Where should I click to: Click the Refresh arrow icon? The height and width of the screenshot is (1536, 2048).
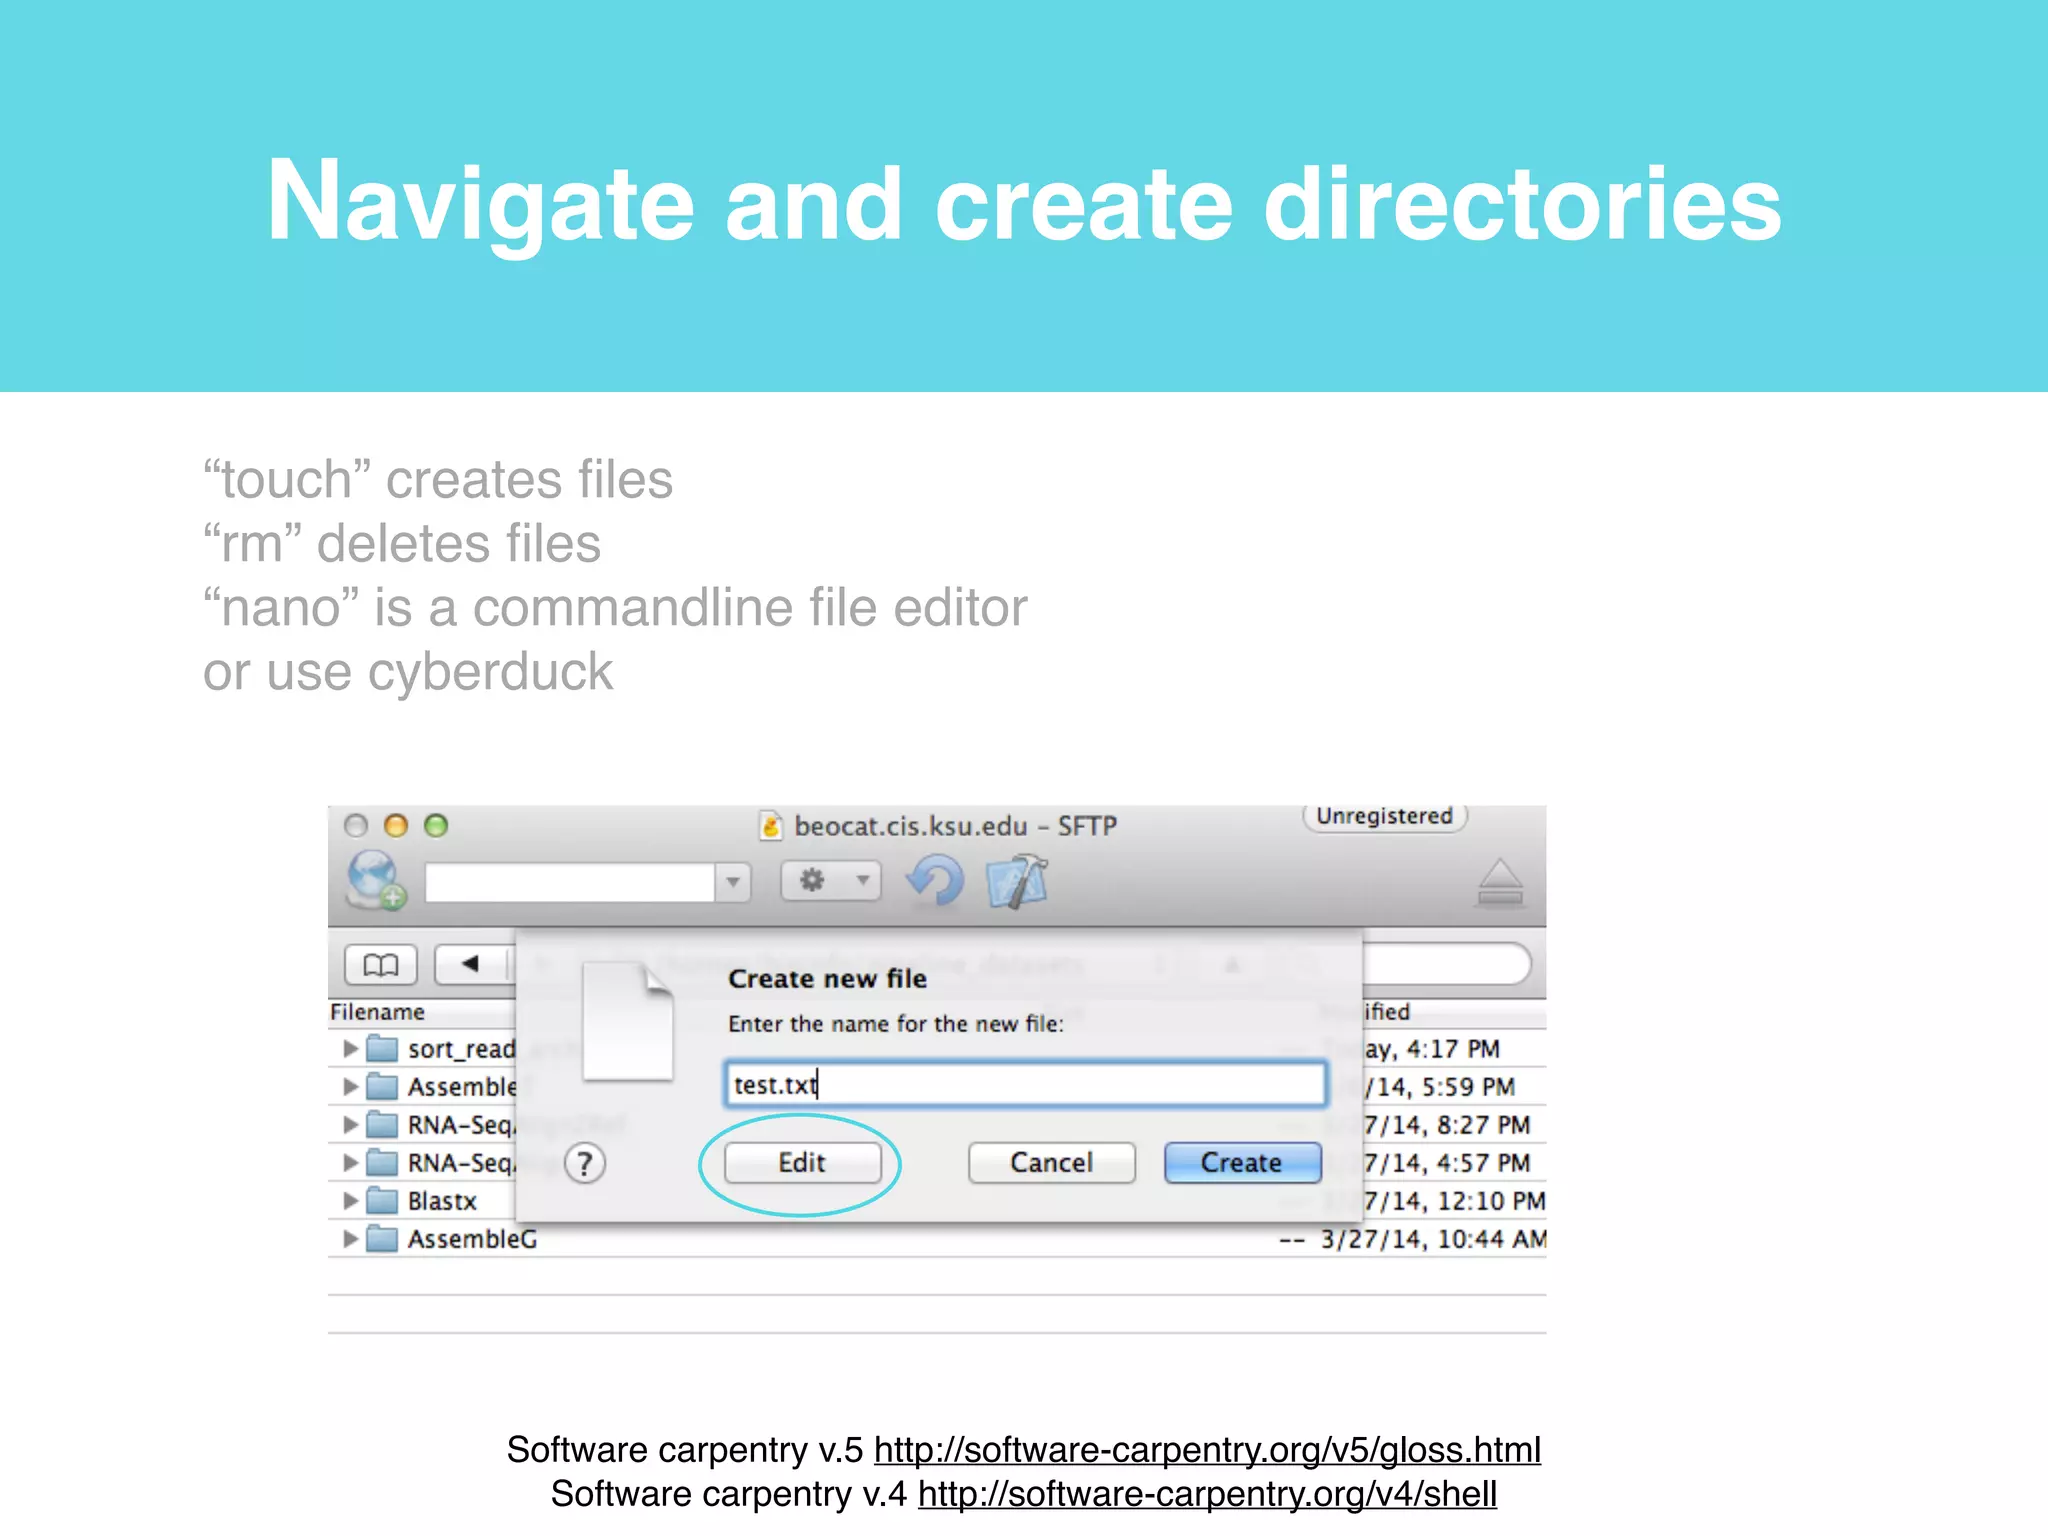935,881
